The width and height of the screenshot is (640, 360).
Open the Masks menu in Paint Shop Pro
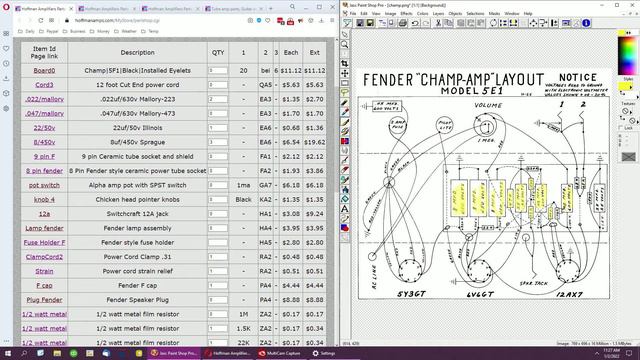point(494,13)
